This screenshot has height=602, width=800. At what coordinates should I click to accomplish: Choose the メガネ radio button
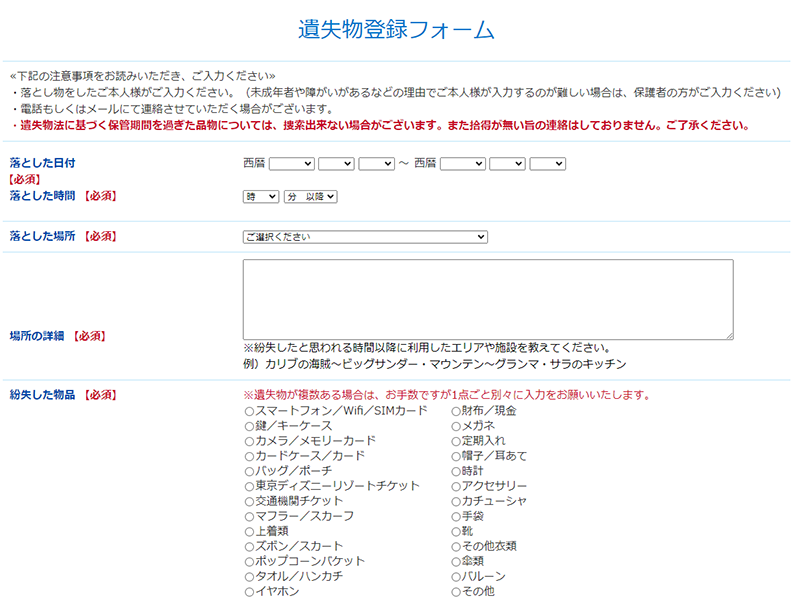[456, 426]
